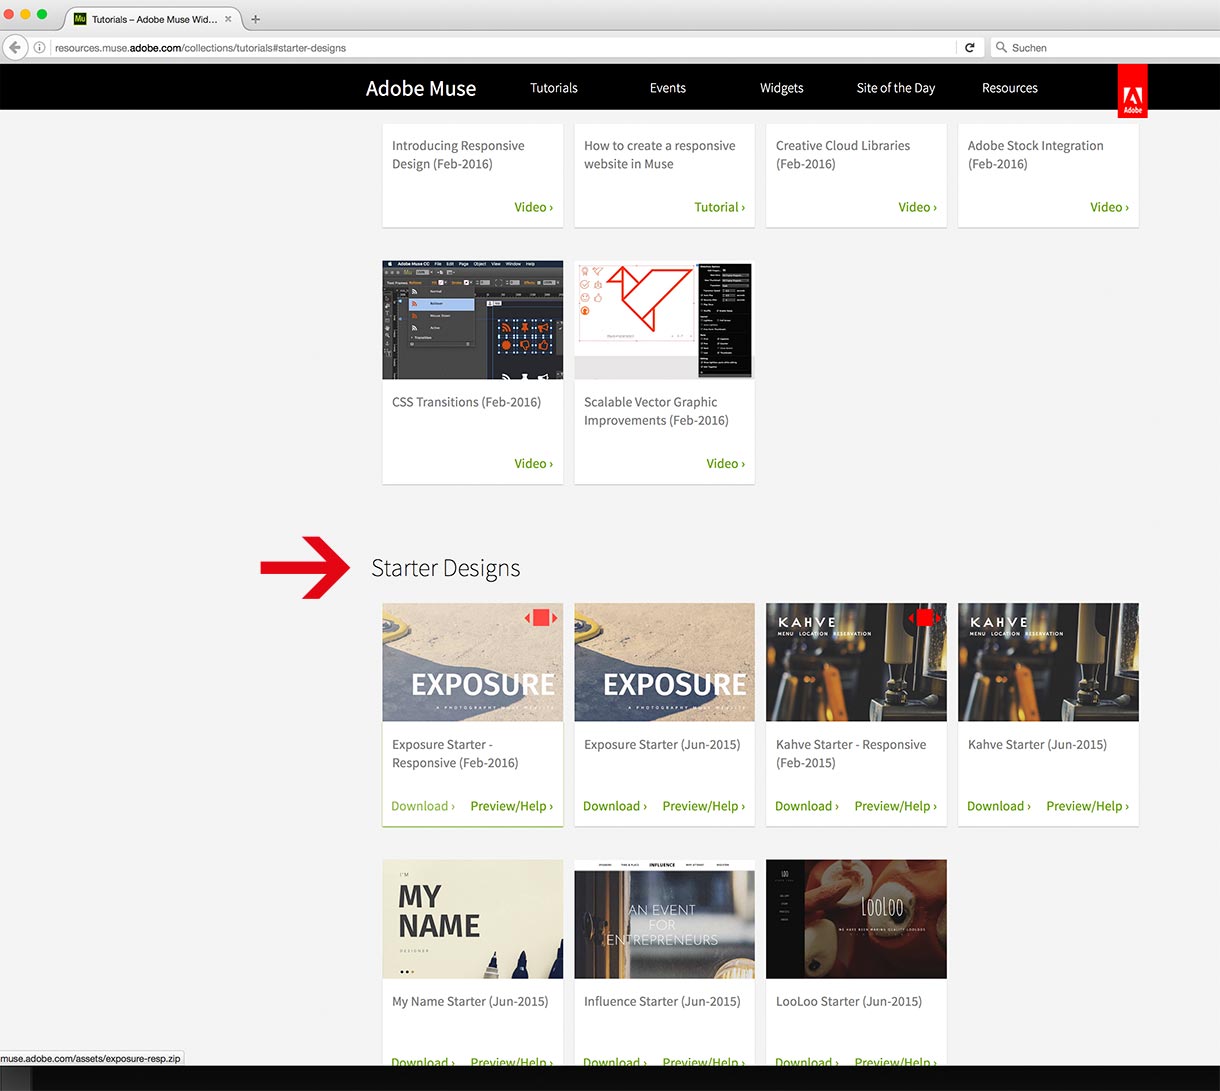Open the Resources menu item
This screenshot has height=1091, width=1220.
pyautogui.click(x=1010, y=88)
